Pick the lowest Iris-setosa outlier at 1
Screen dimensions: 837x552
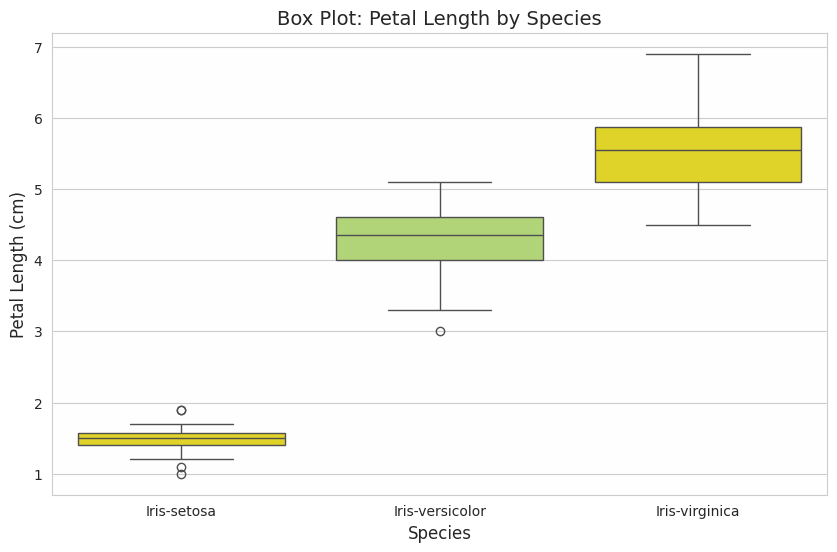pos(181,474)
